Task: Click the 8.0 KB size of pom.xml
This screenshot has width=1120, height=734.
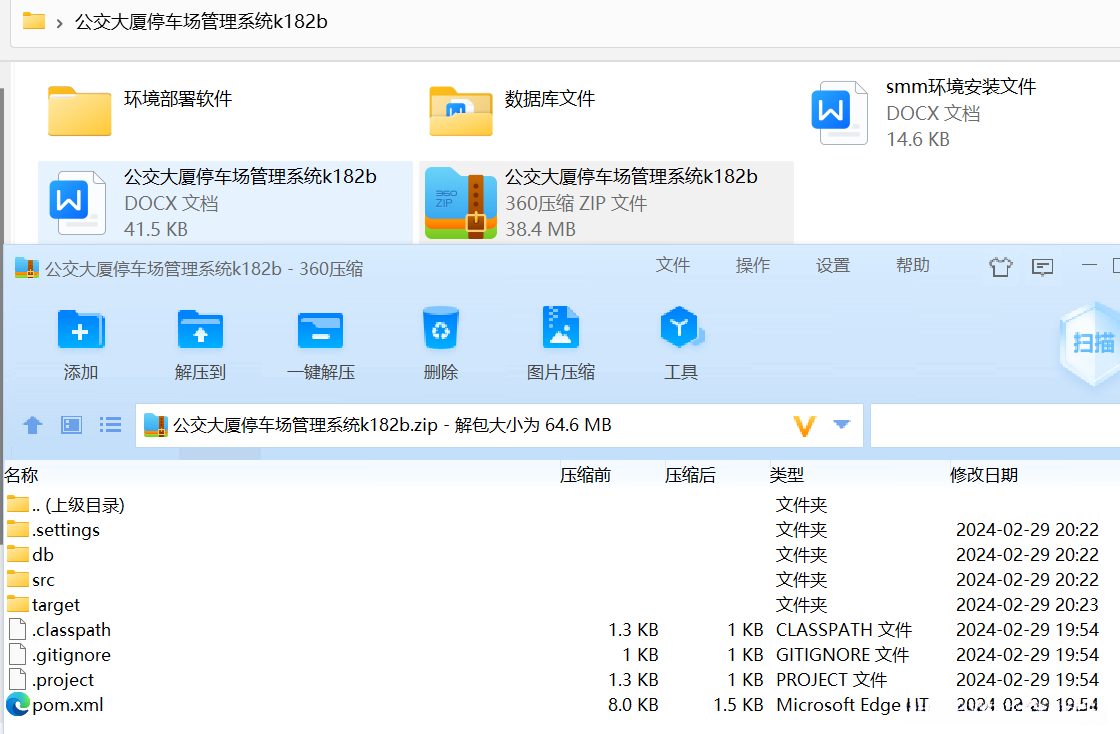Action: click(x=633, y=705)
